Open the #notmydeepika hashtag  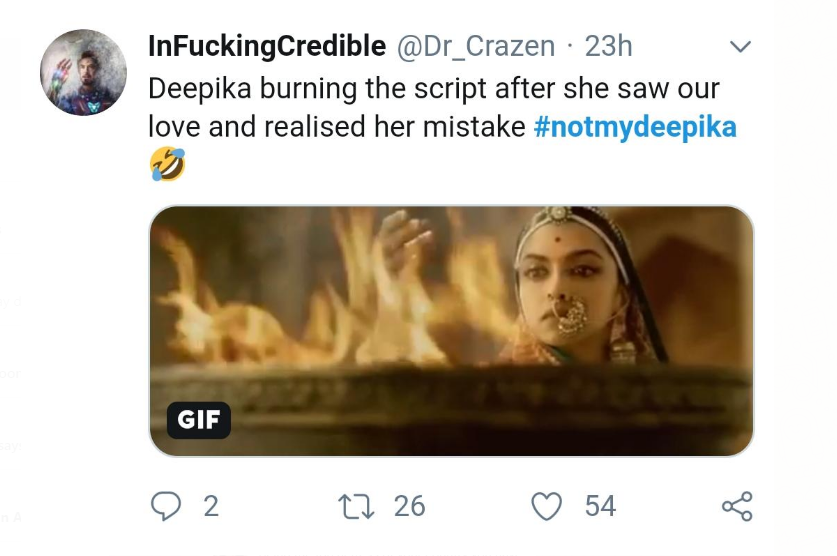[636, 127]
